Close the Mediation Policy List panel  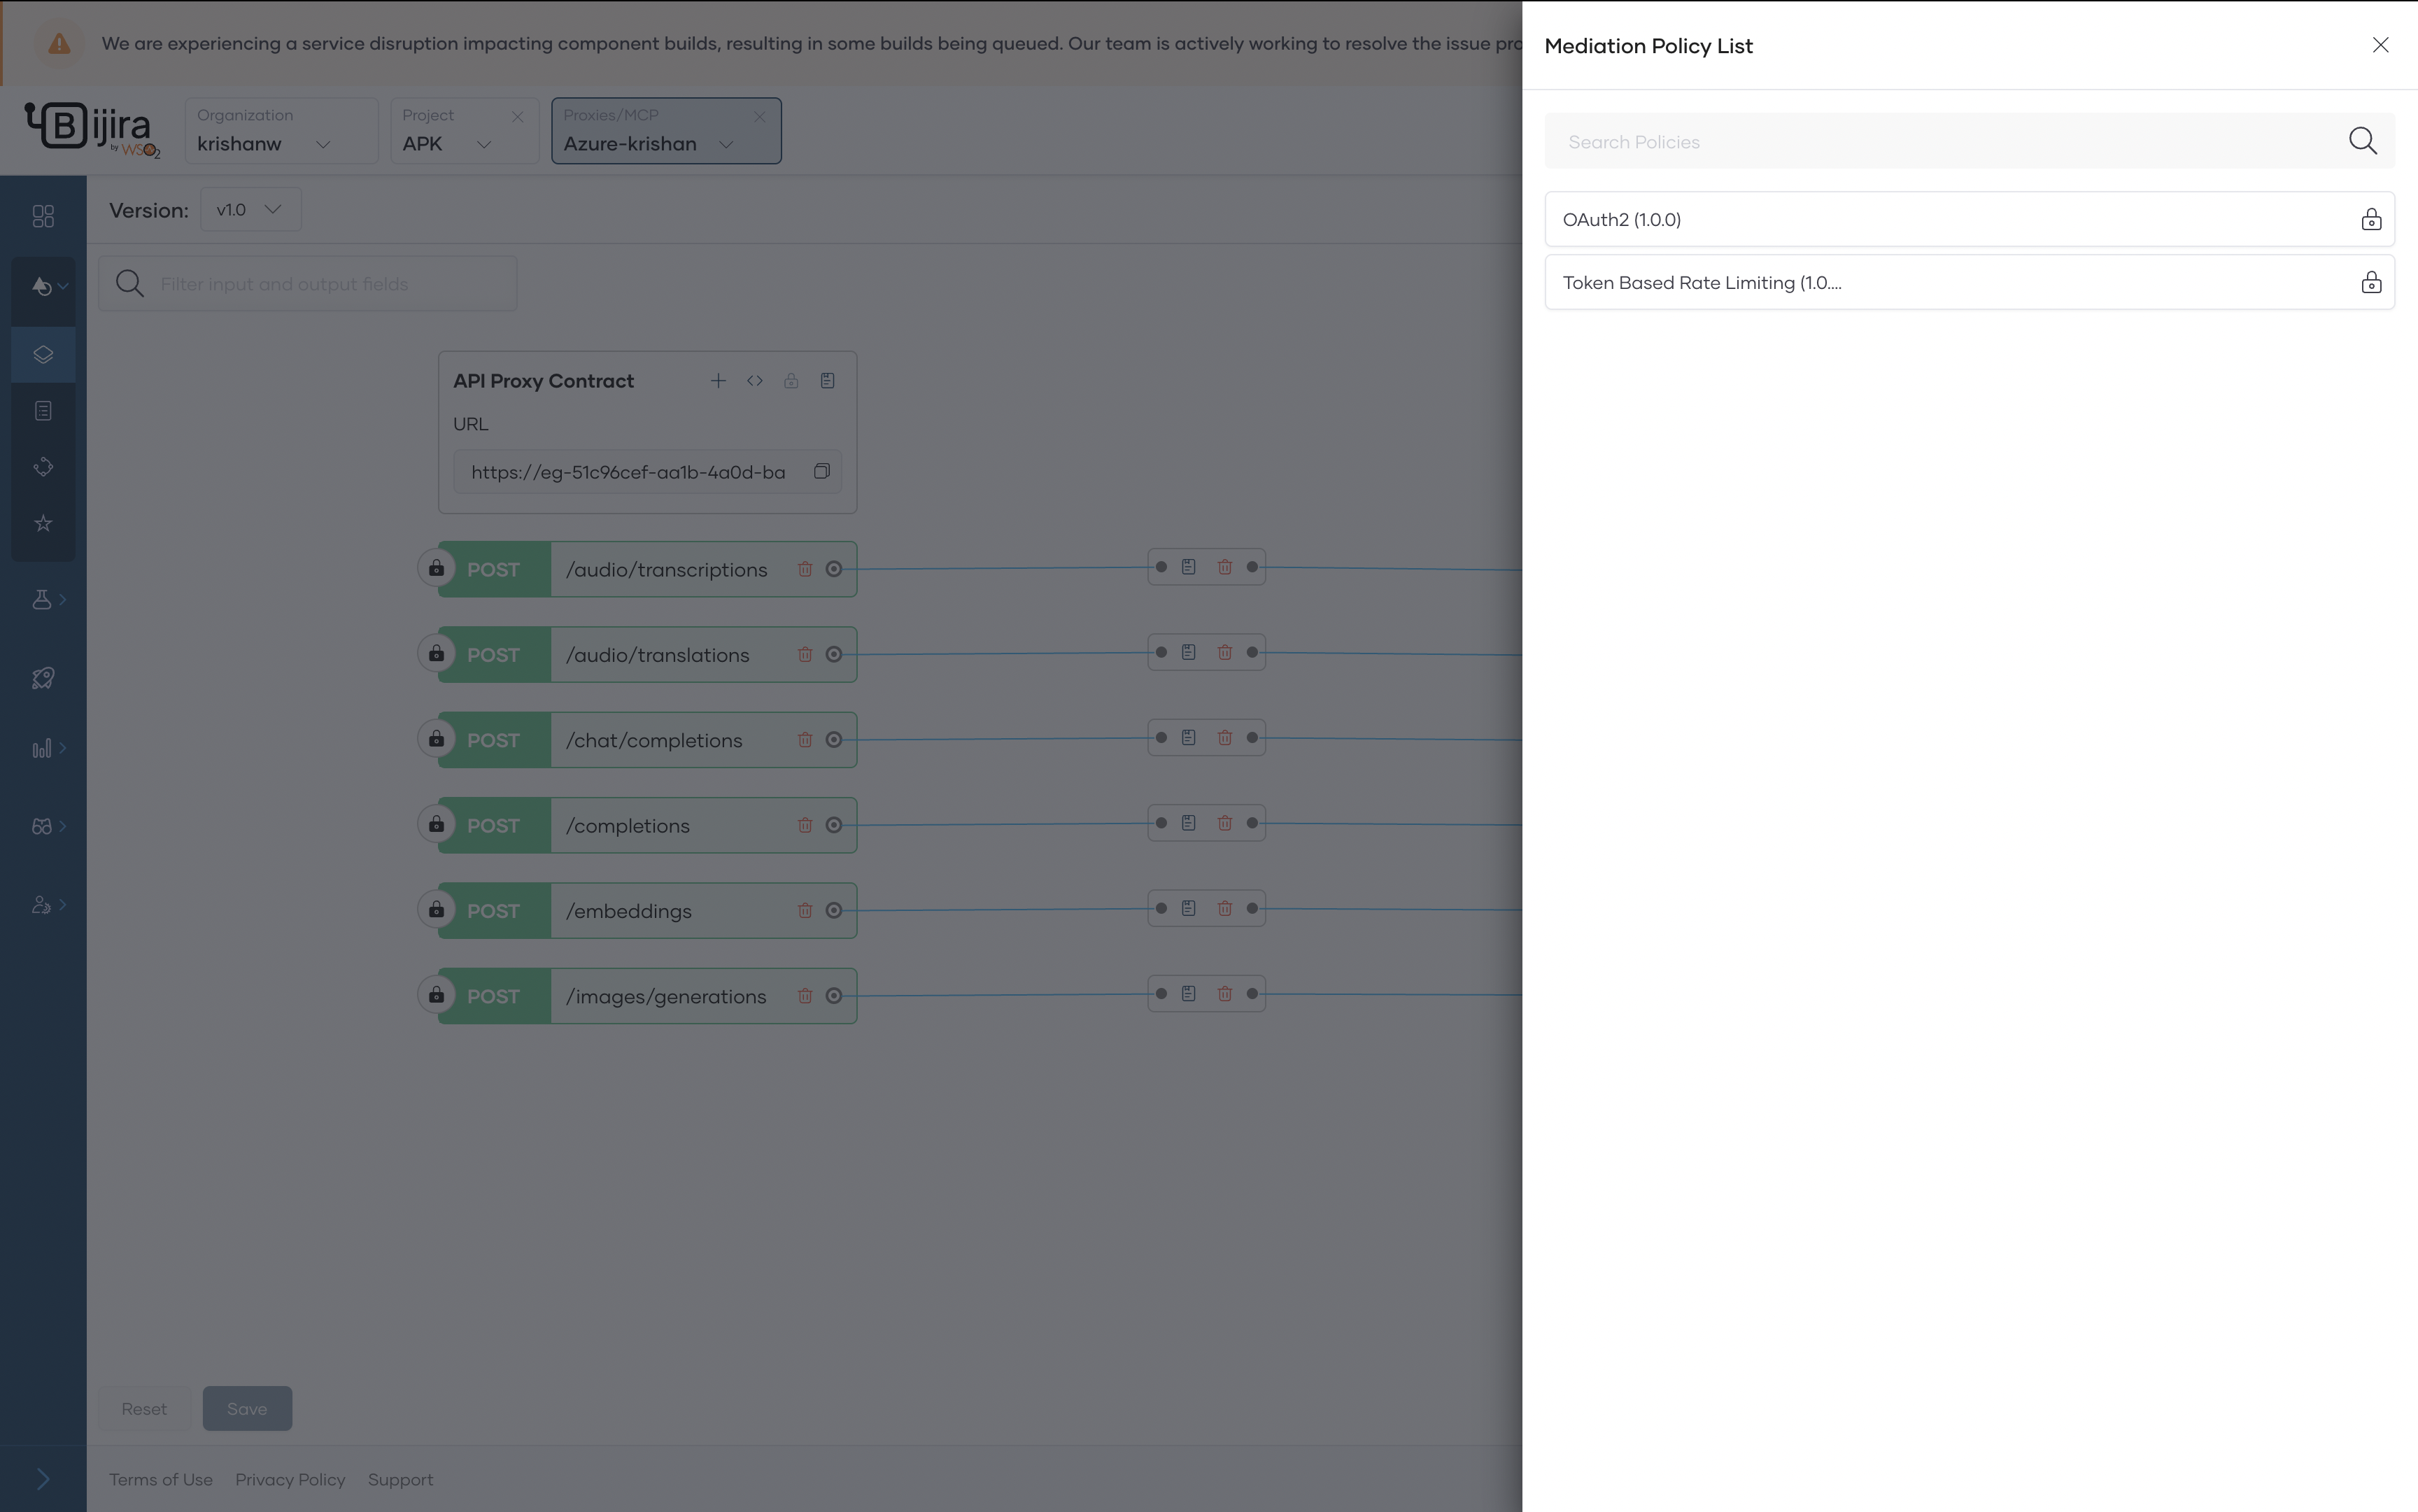point(2380,45)
